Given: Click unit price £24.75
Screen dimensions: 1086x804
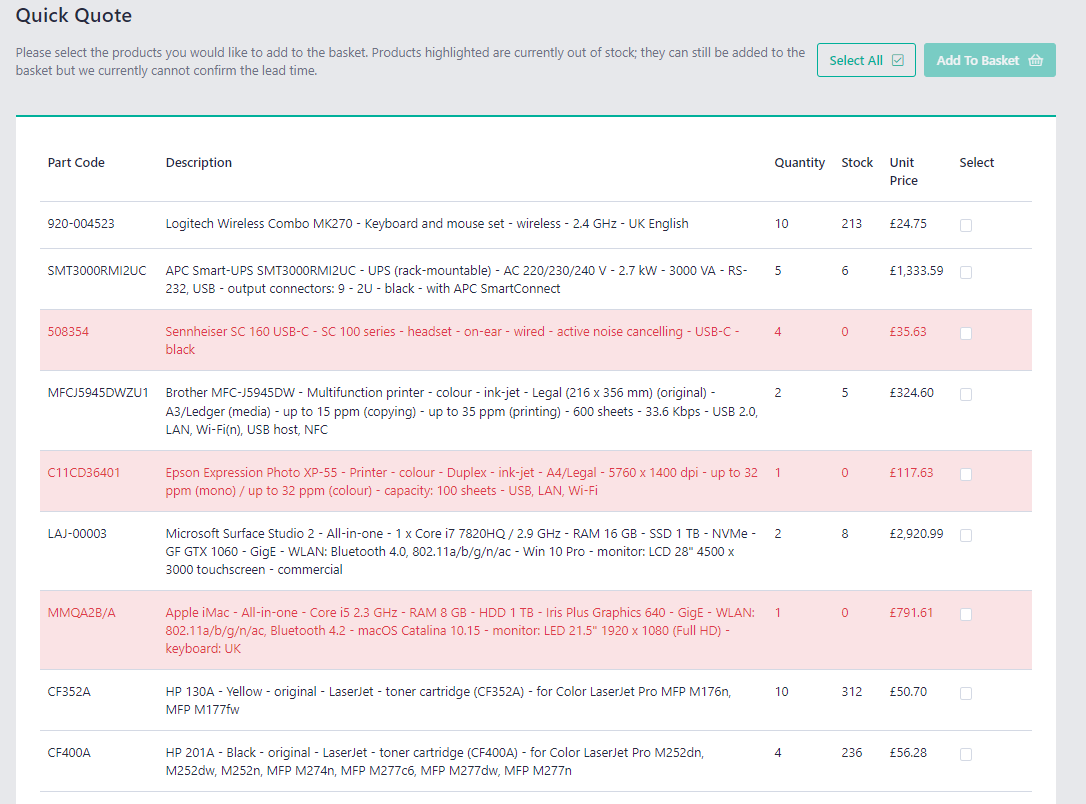Looking at the screenshot, I should (x=908, y=224).
